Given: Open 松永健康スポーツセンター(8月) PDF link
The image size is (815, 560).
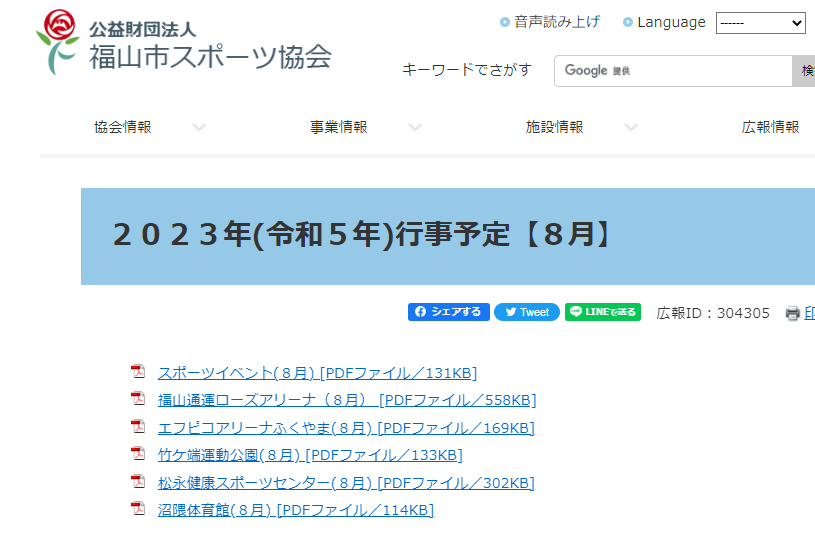Looking at the screenshot, I should (346, 483).
